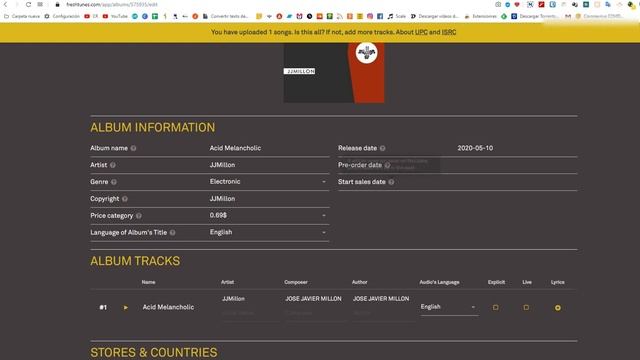The image size is (640, 360).
Task: View site security padlock in address bar
Action: [58, 4]
